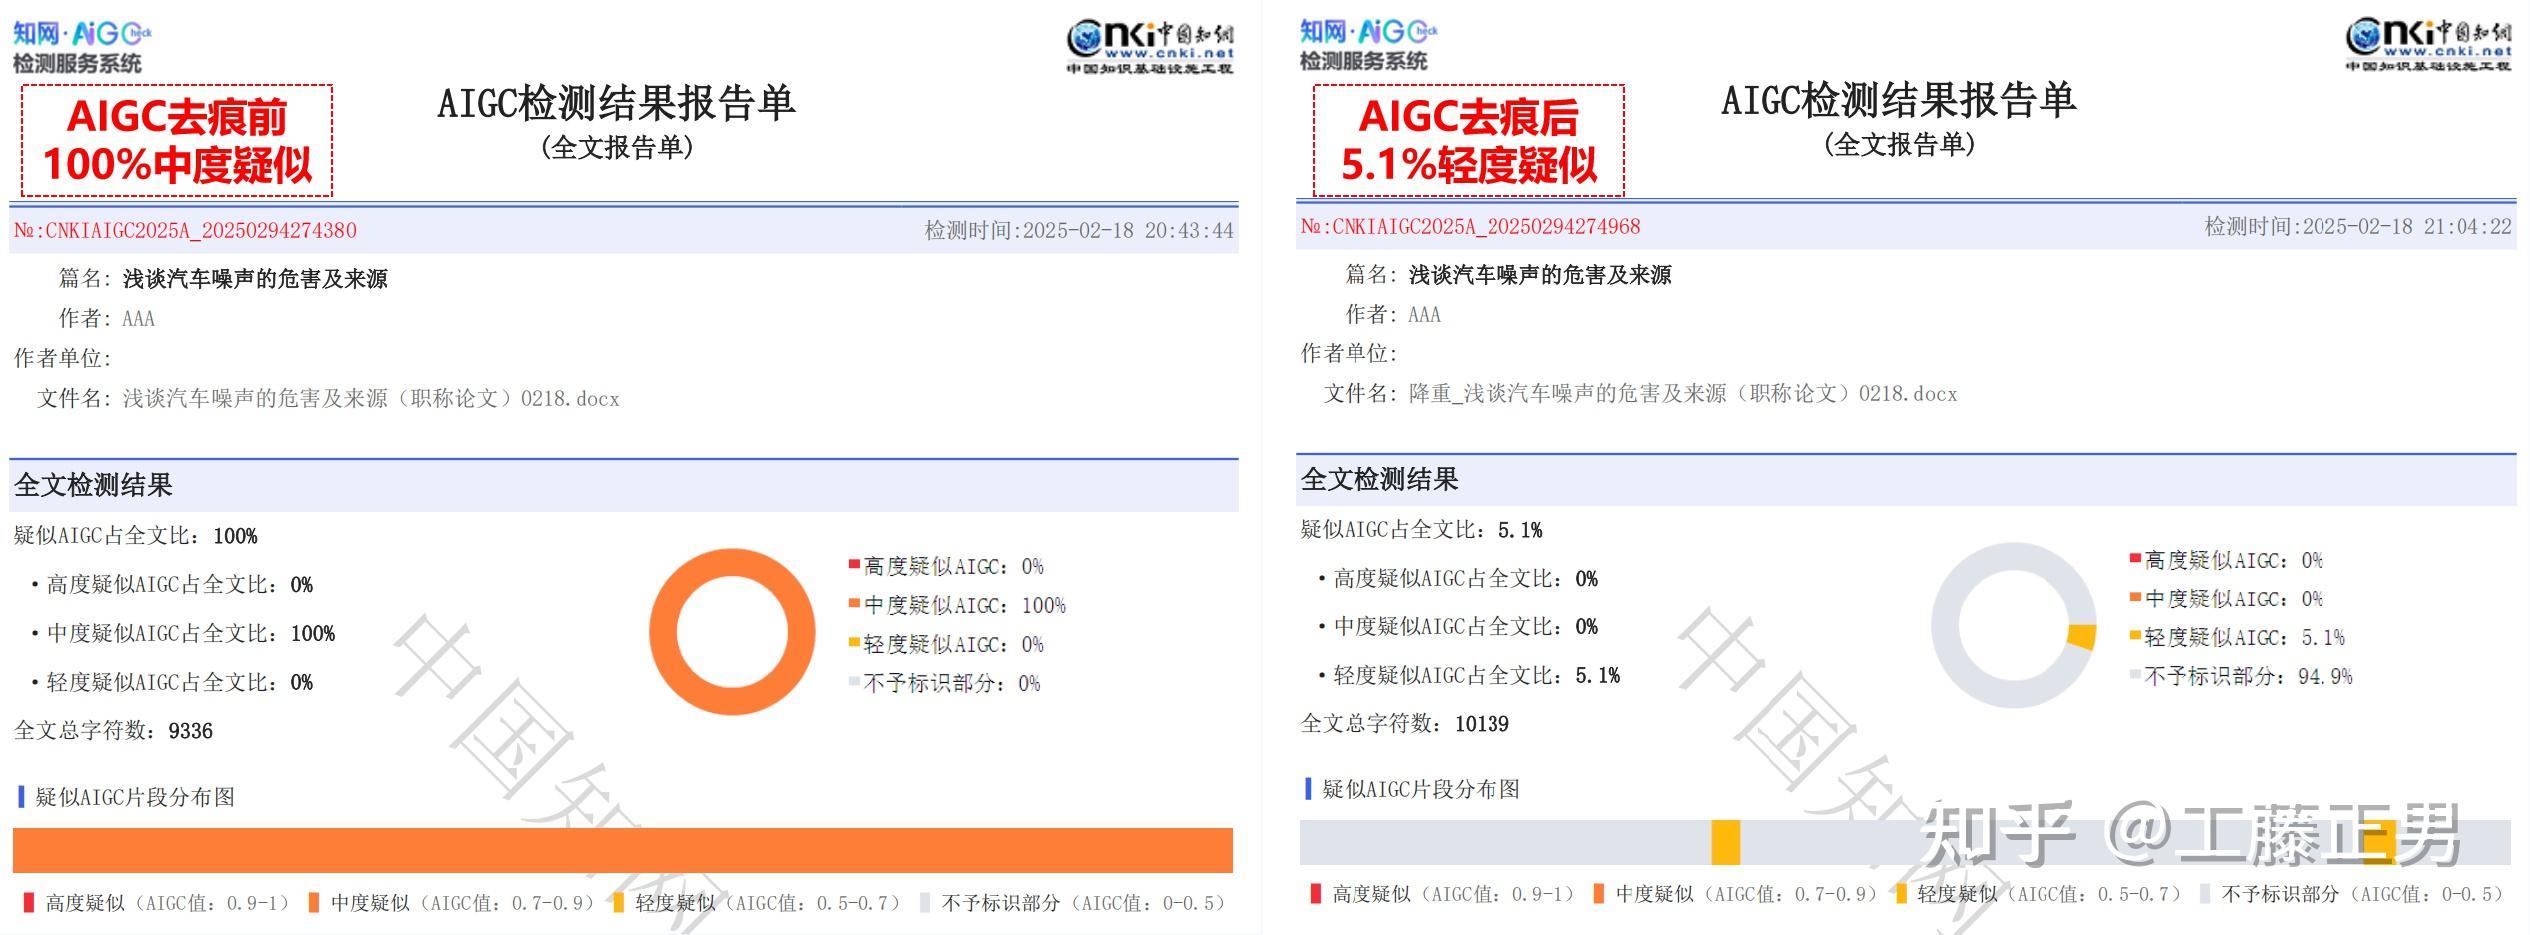Click 不予标识部分（AIGC值: 0-0.5）key under the orange bar

pyautogui.click(x=1074, y=903)
